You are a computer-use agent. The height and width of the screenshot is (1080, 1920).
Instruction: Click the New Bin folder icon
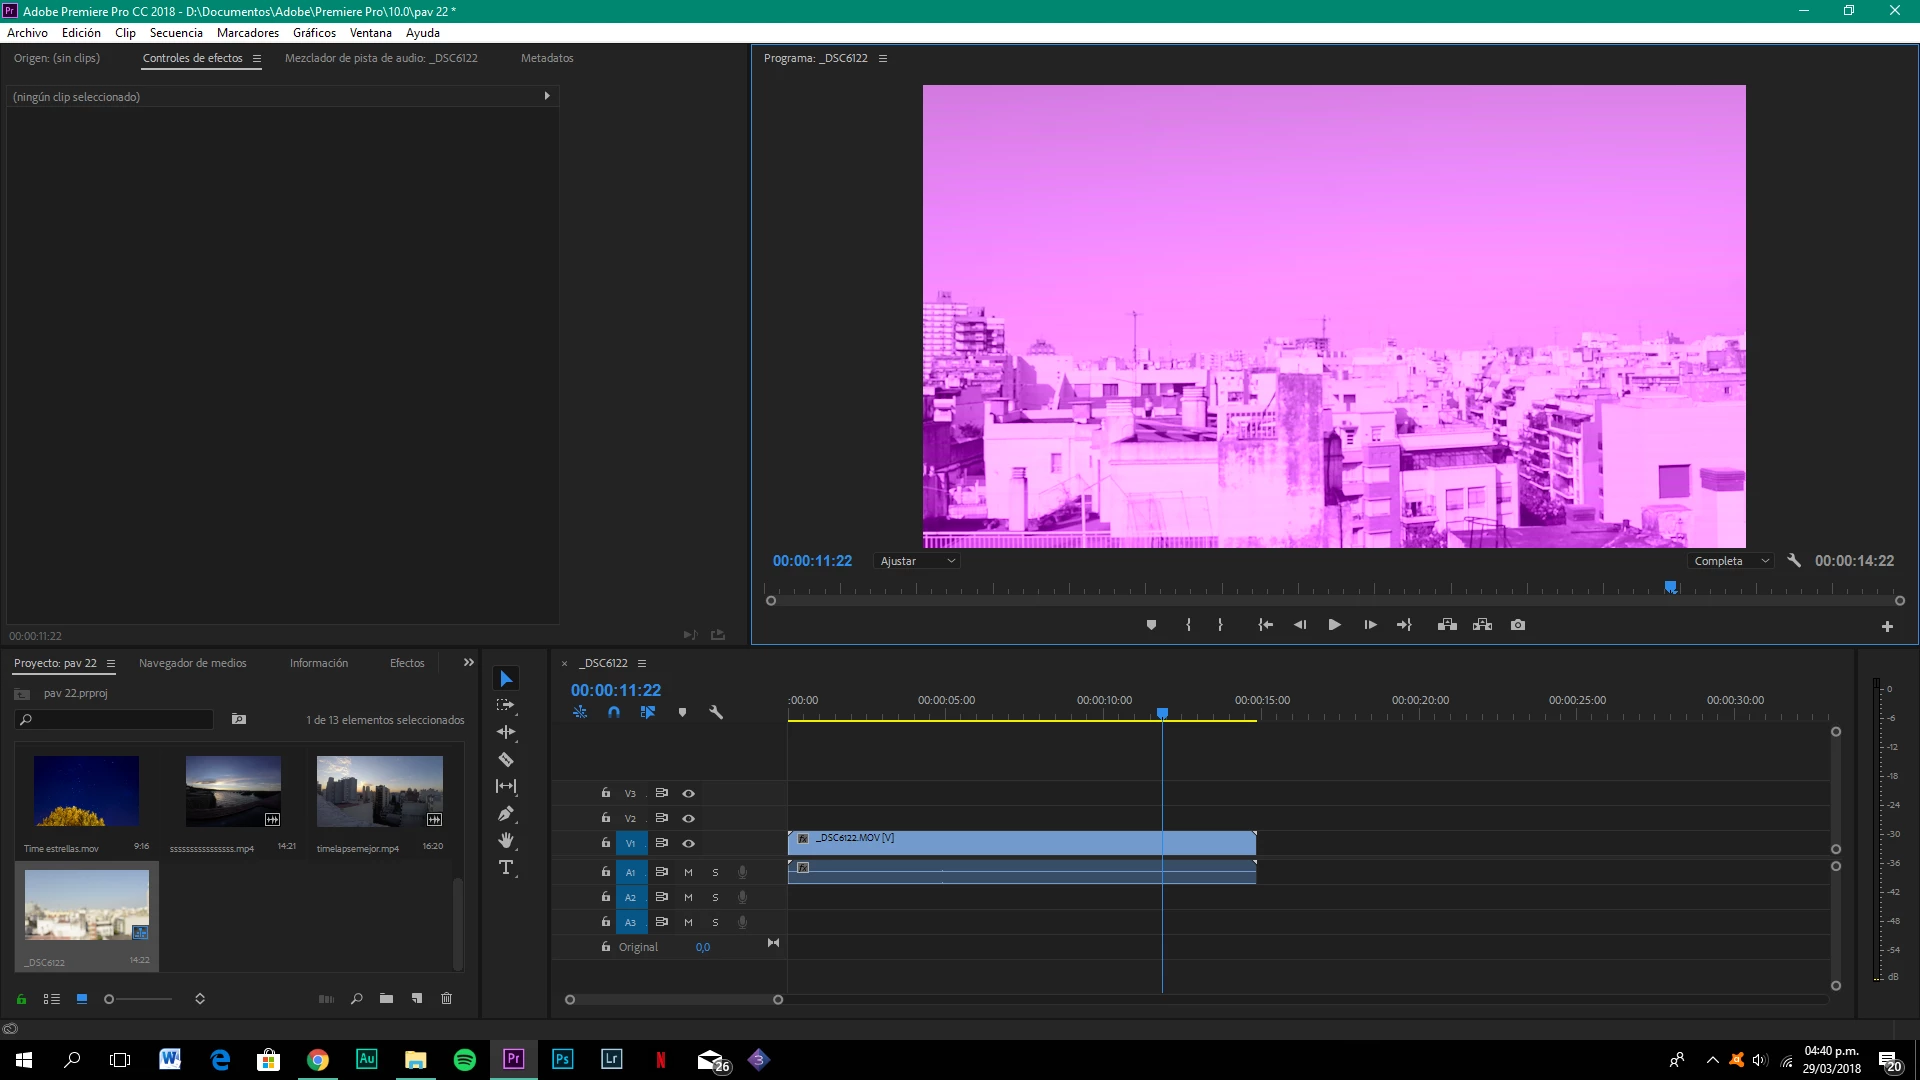coord(386,999)
